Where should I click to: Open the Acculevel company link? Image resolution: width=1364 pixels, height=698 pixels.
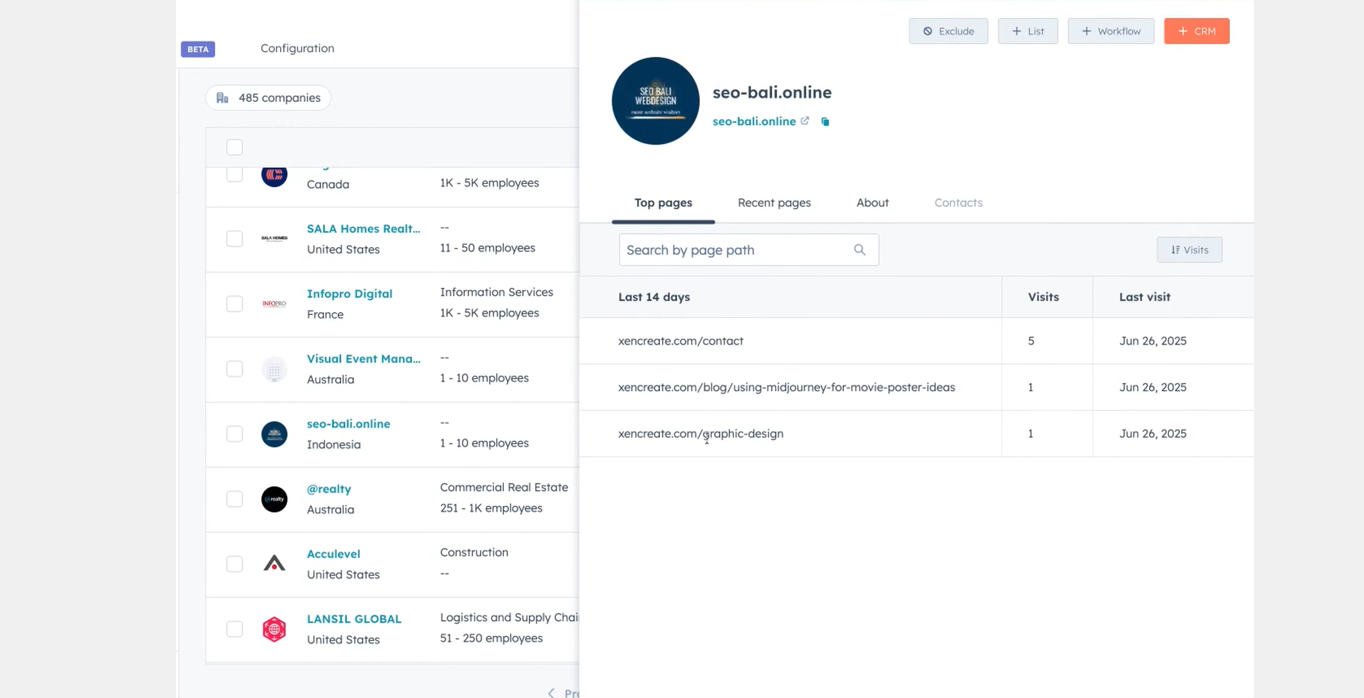click(333, 553)
